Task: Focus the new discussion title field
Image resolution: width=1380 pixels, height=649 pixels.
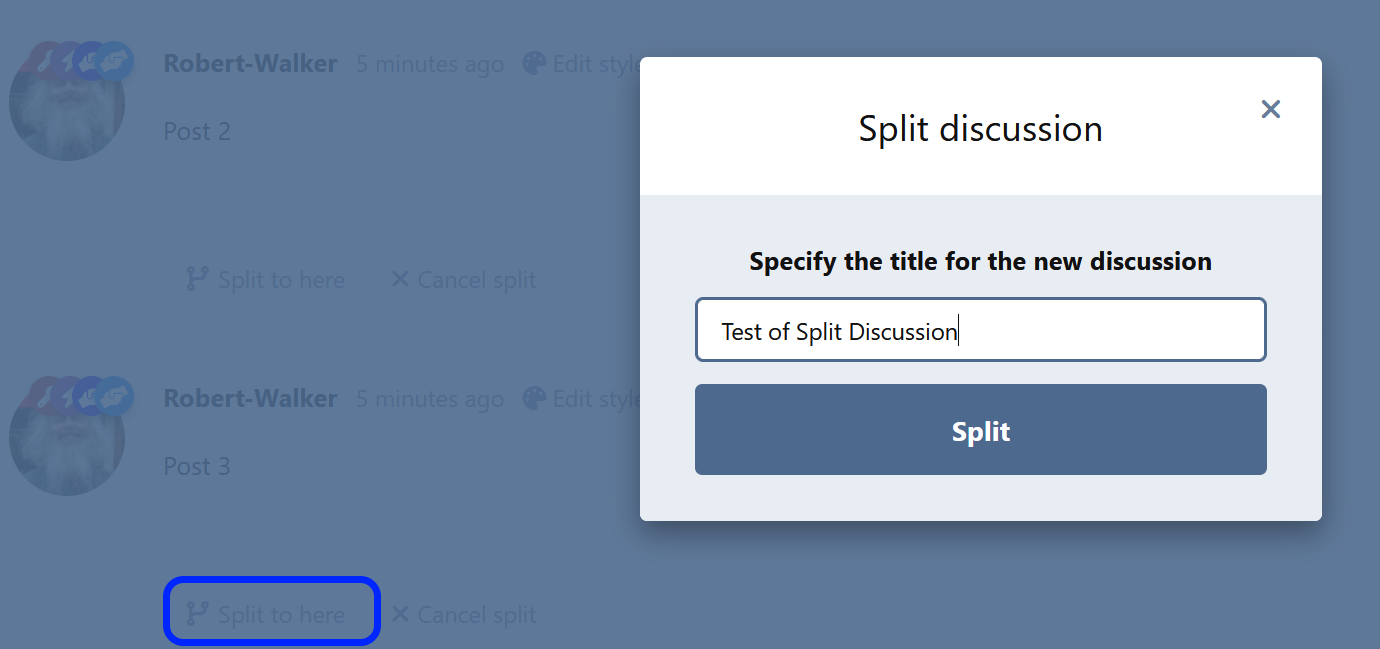Action: point(980,330)
